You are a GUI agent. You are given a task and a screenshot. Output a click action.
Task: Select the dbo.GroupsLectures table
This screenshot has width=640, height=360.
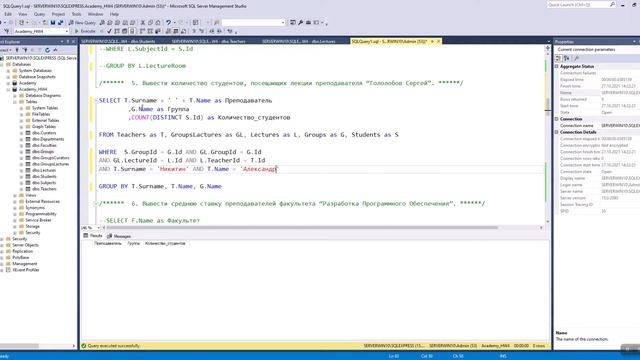click(x=50, y=164)
